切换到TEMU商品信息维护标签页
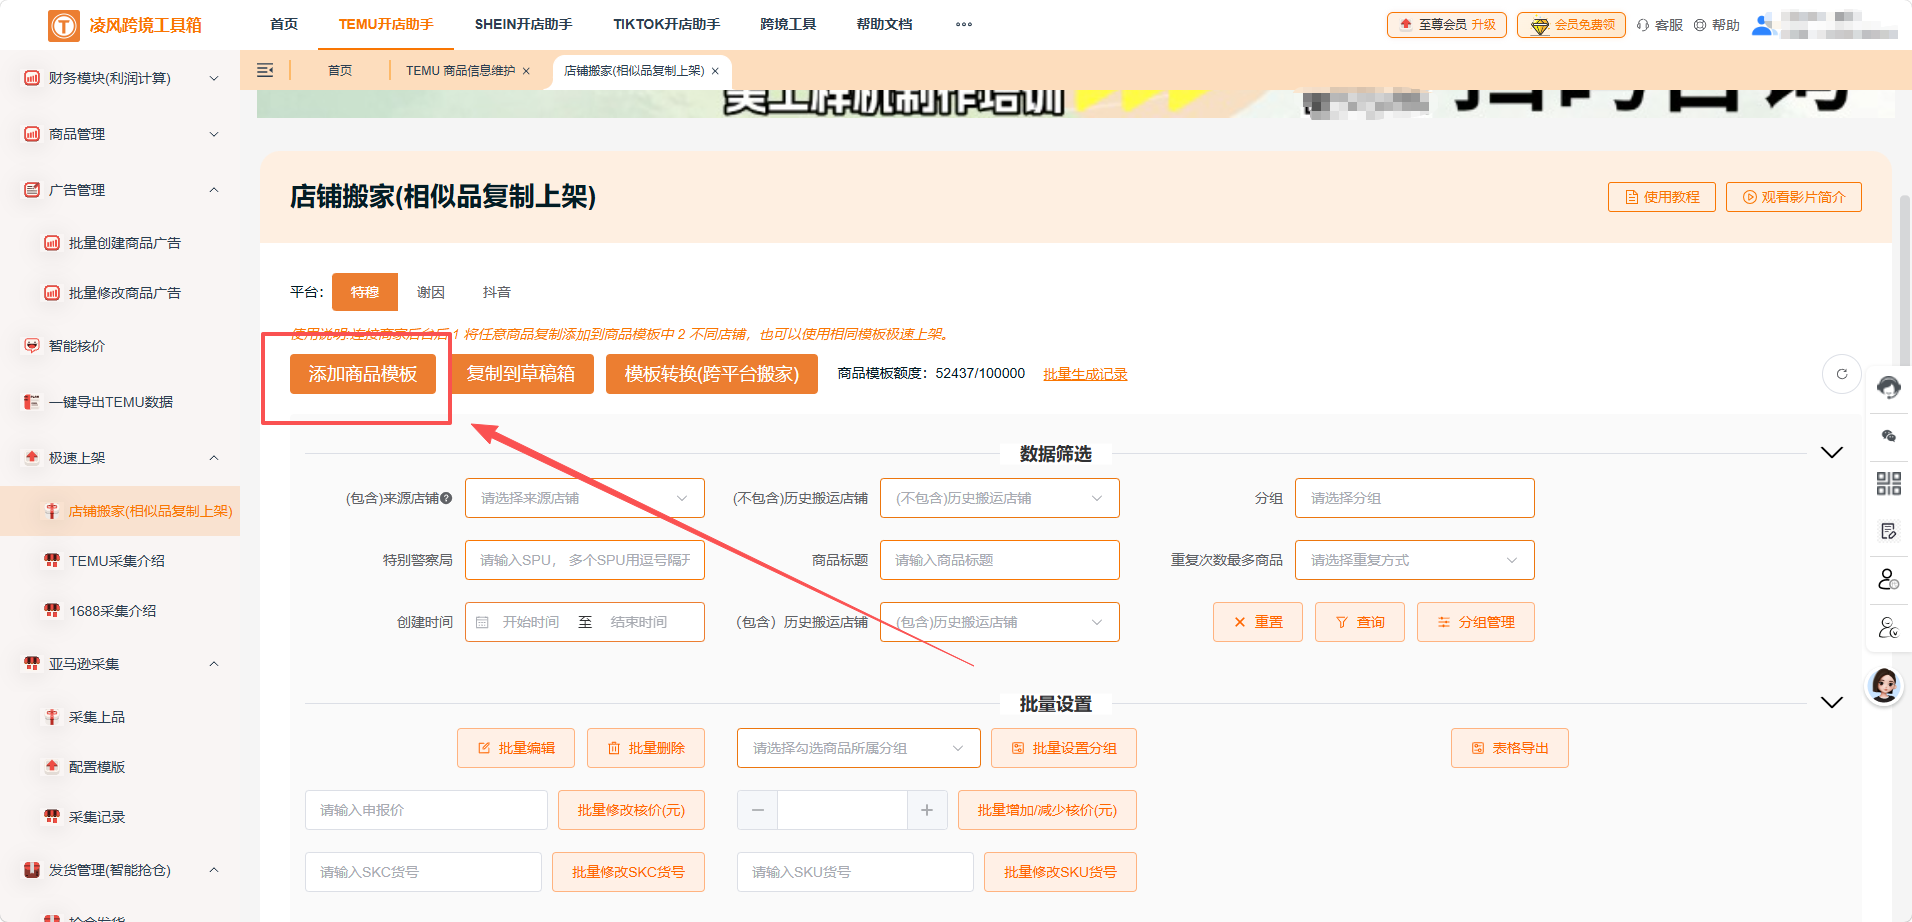 [x=460, y=70]
